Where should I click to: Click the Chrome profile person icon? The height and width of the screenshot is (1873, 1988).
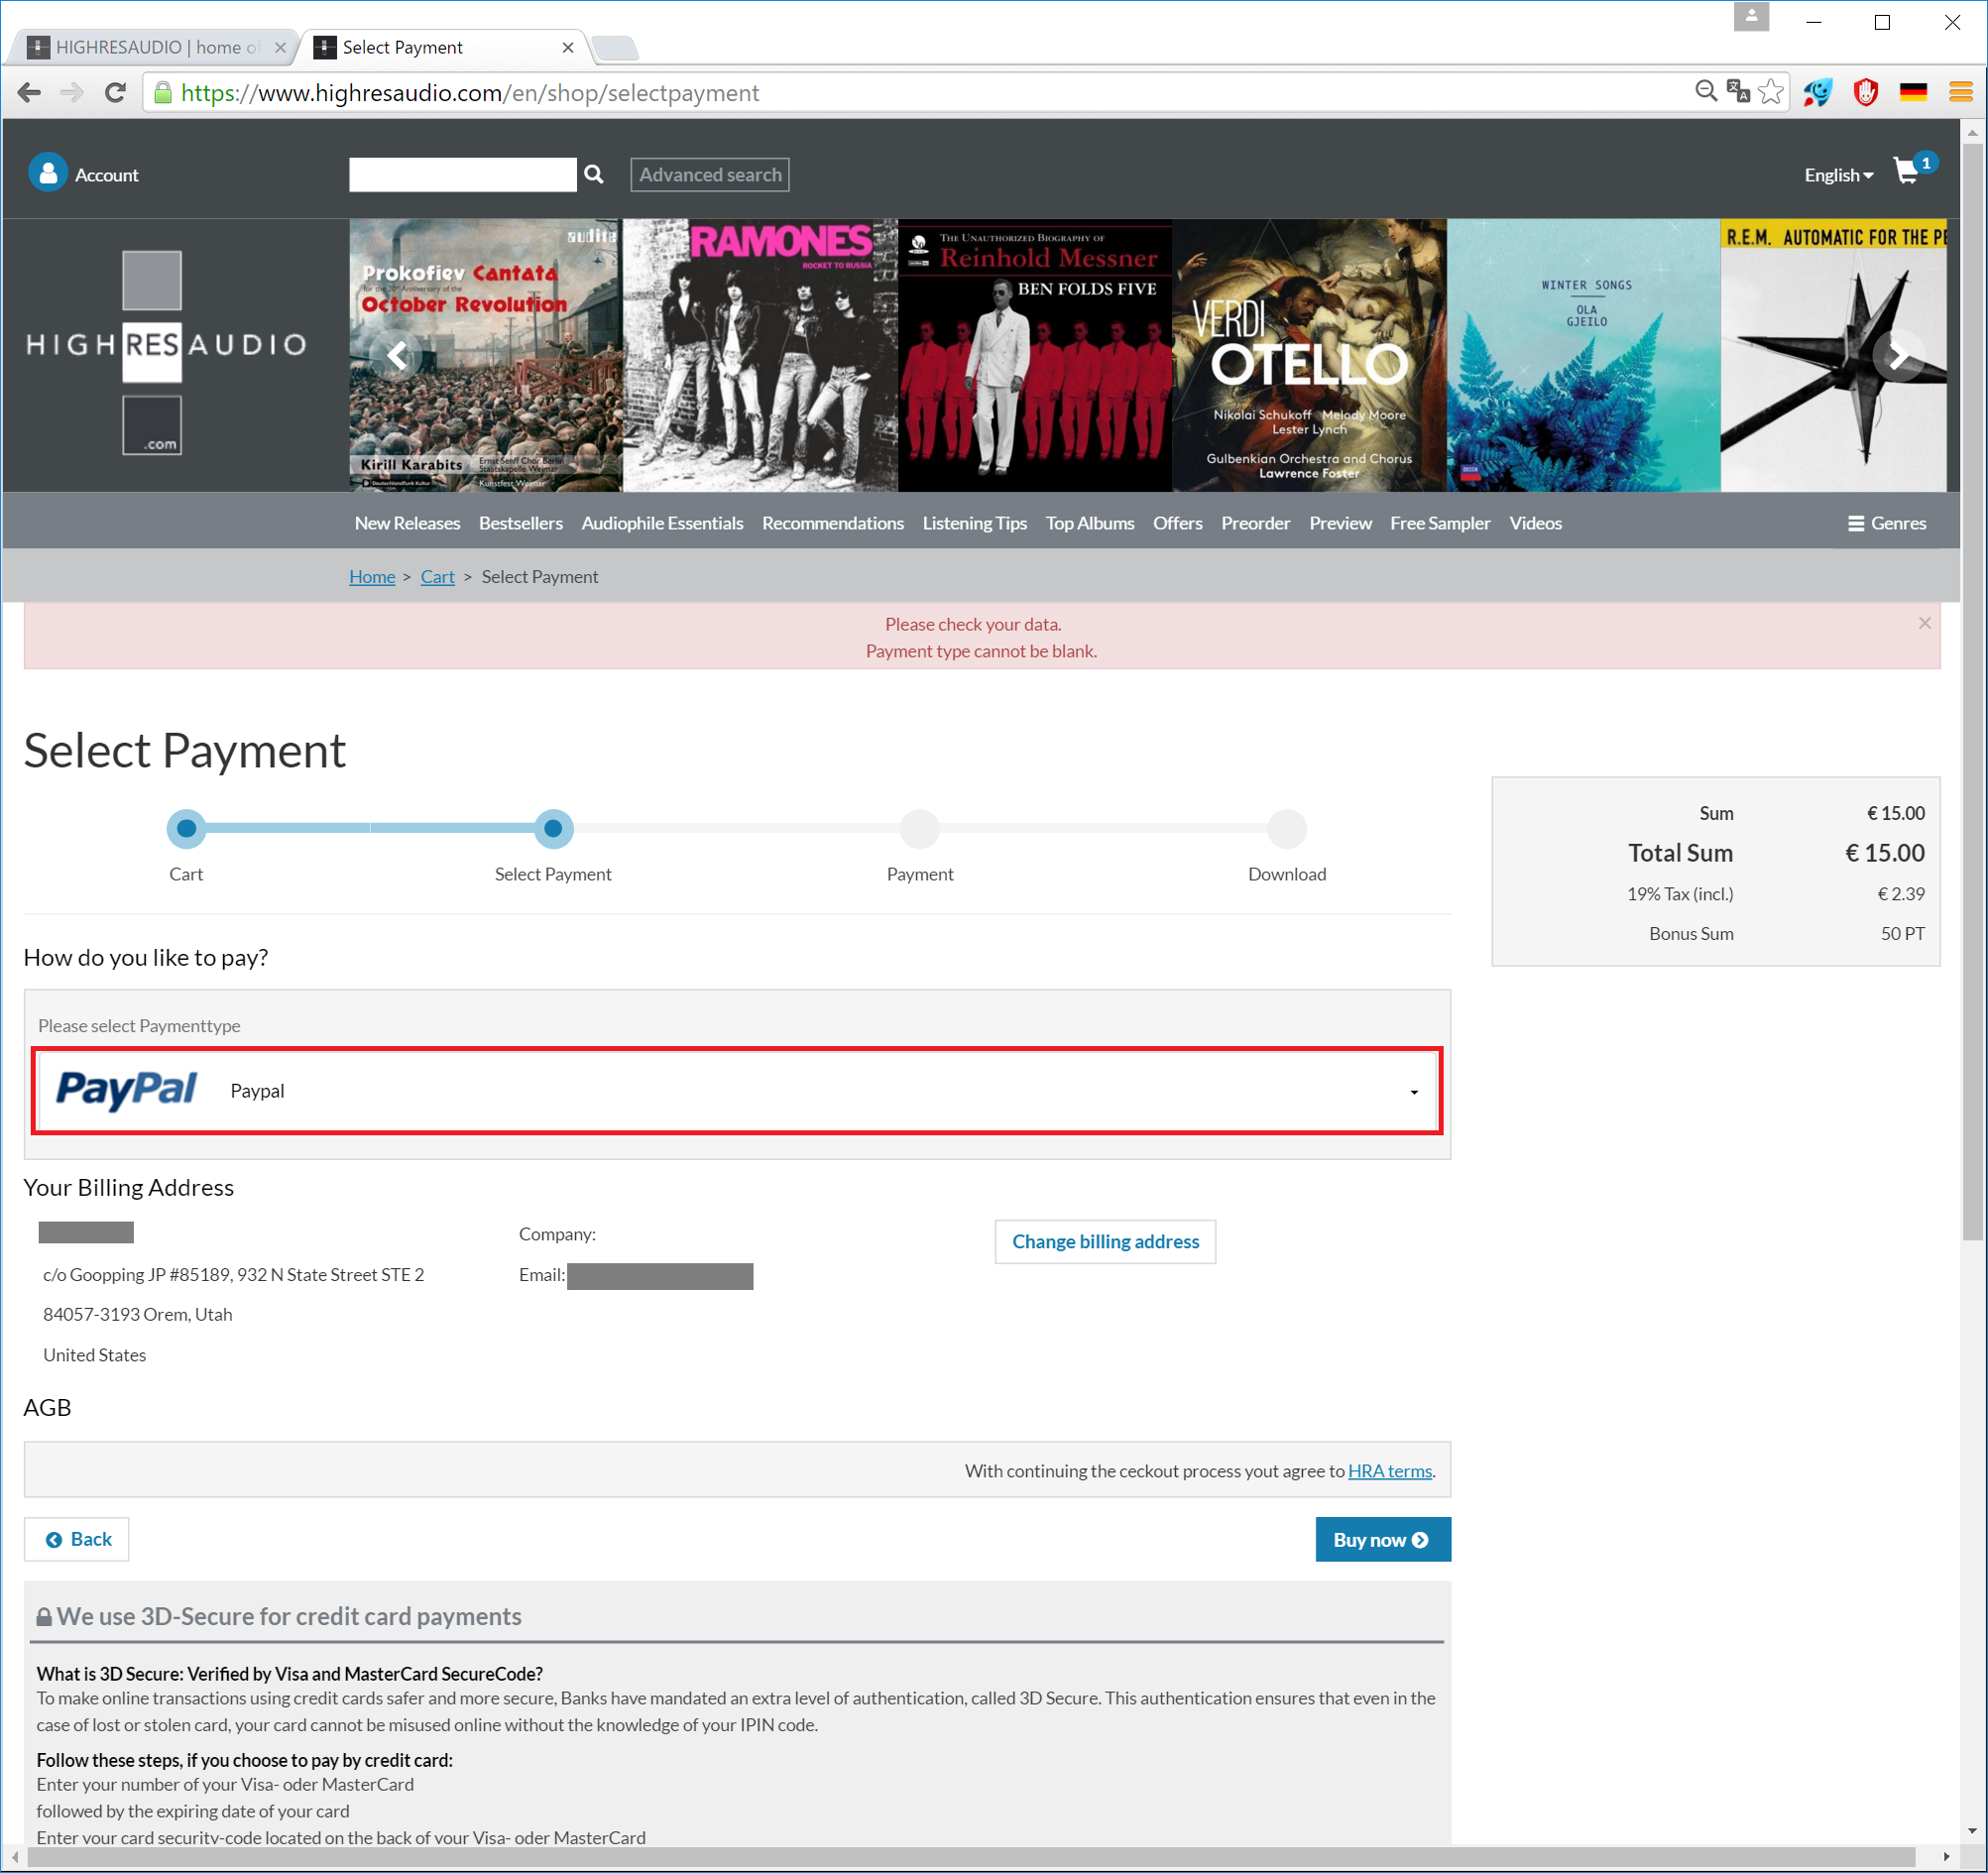click(1751, 16)
